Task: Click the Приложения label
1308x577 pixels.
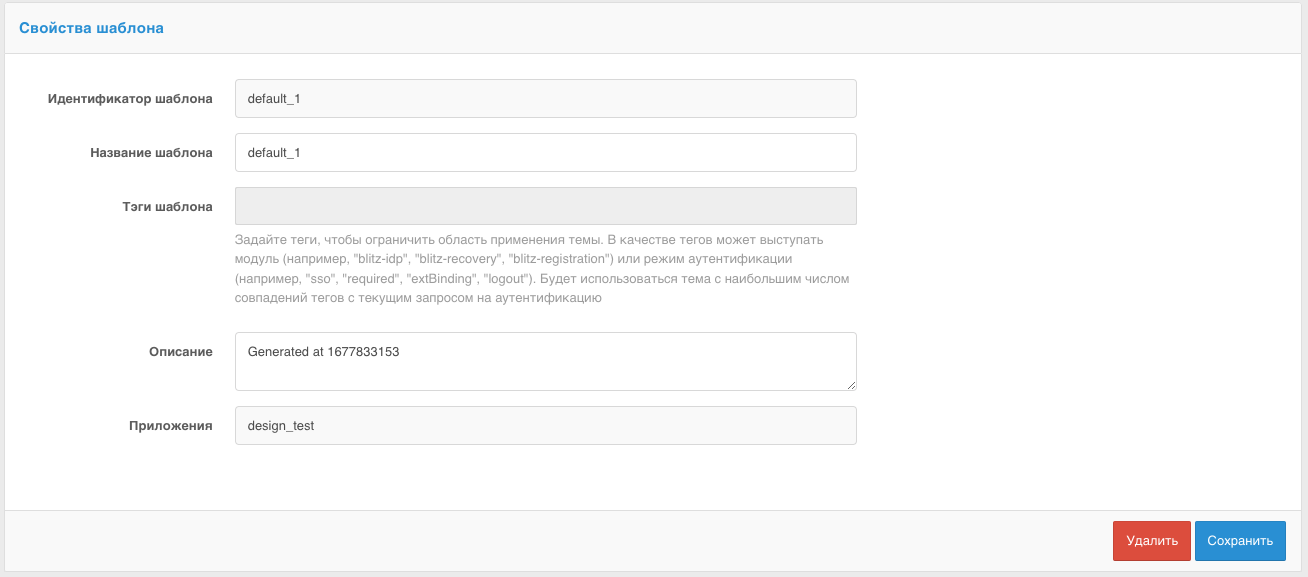Action: (172, 424)
